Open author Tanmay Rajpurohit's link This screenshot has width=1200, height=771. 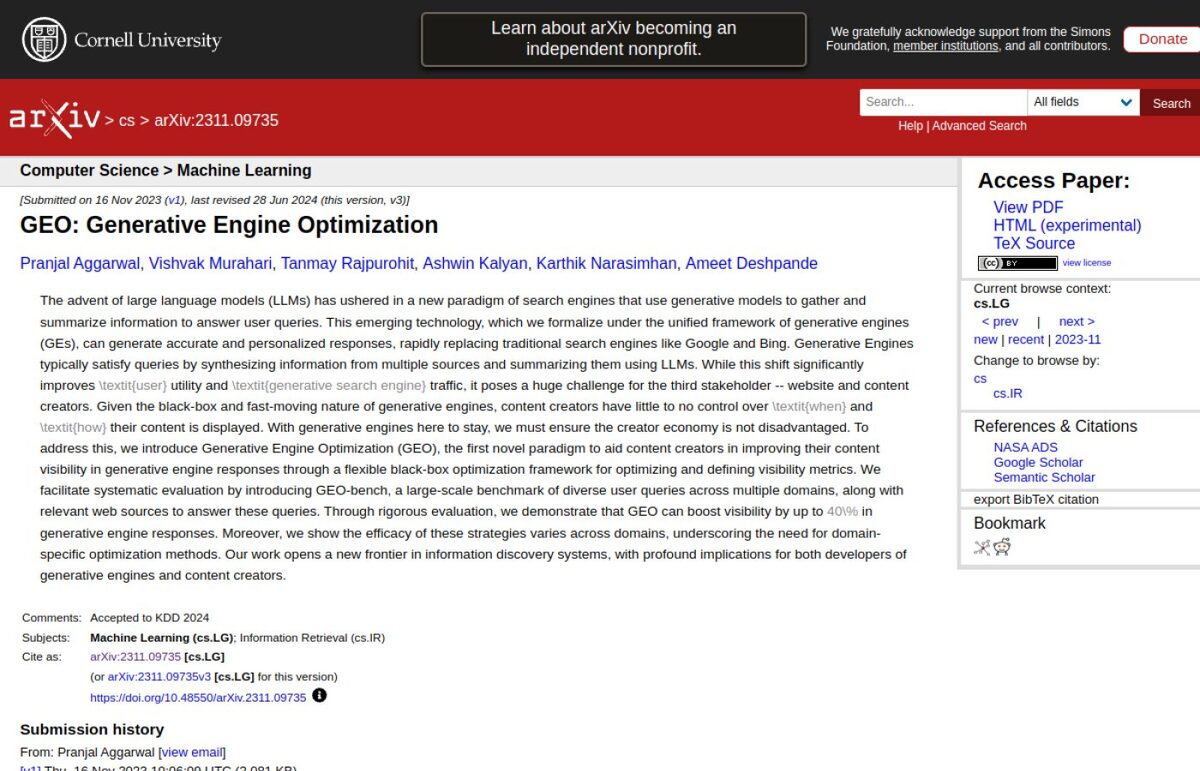(347, 264)
